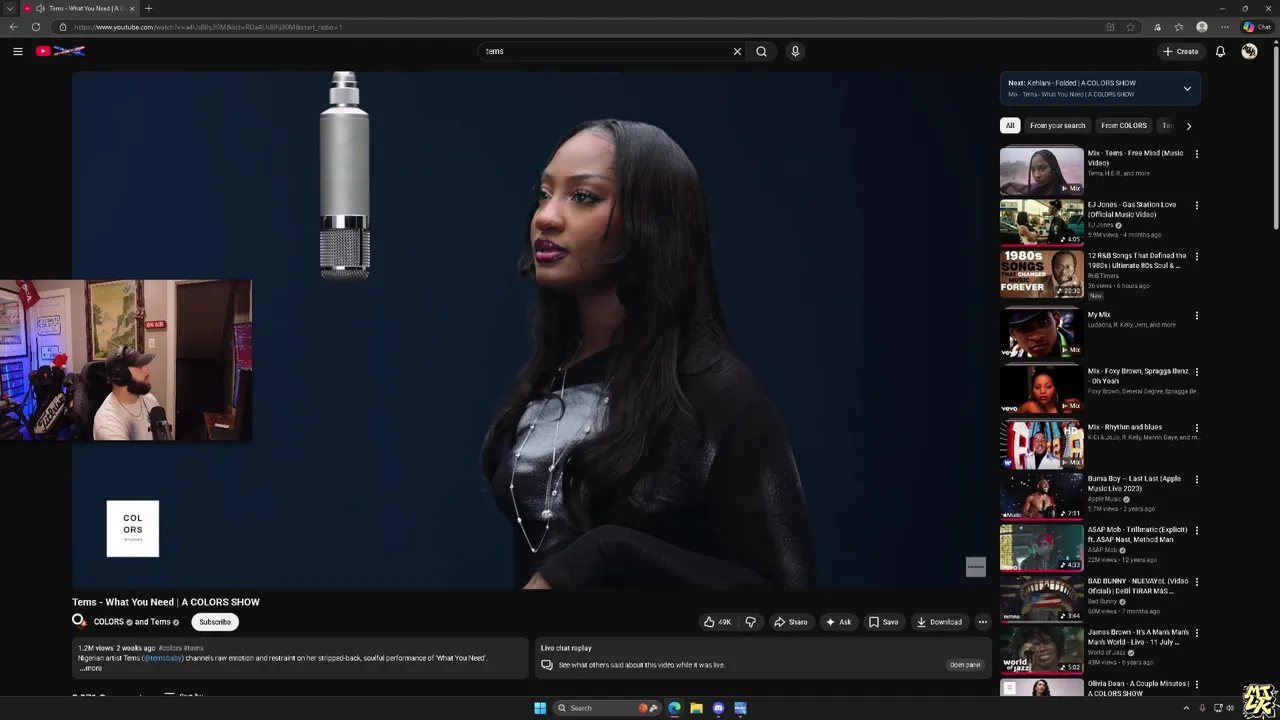This screenshot has width=1280, height=720.
Task: Open options for Burna Boy Last Last
Action: 1196,479
